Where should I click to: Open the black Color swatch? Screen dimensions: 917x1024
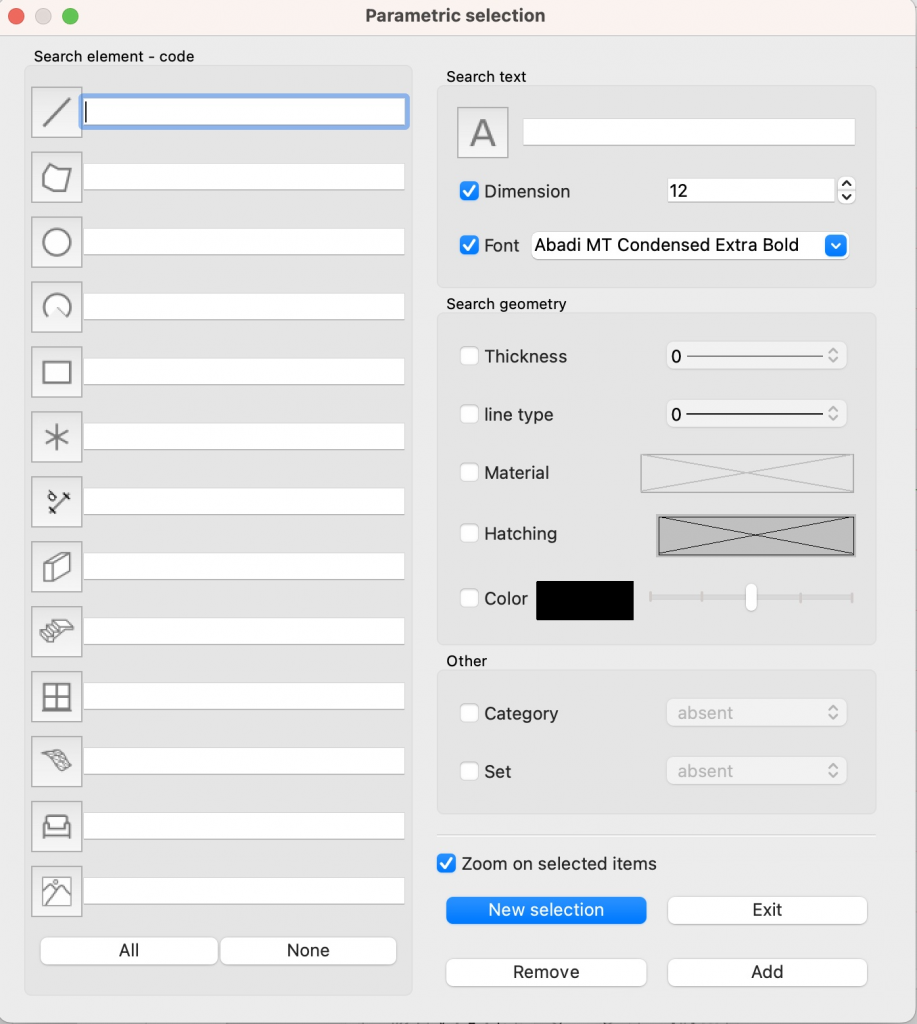pyautogui.click(x=585, y=600)
